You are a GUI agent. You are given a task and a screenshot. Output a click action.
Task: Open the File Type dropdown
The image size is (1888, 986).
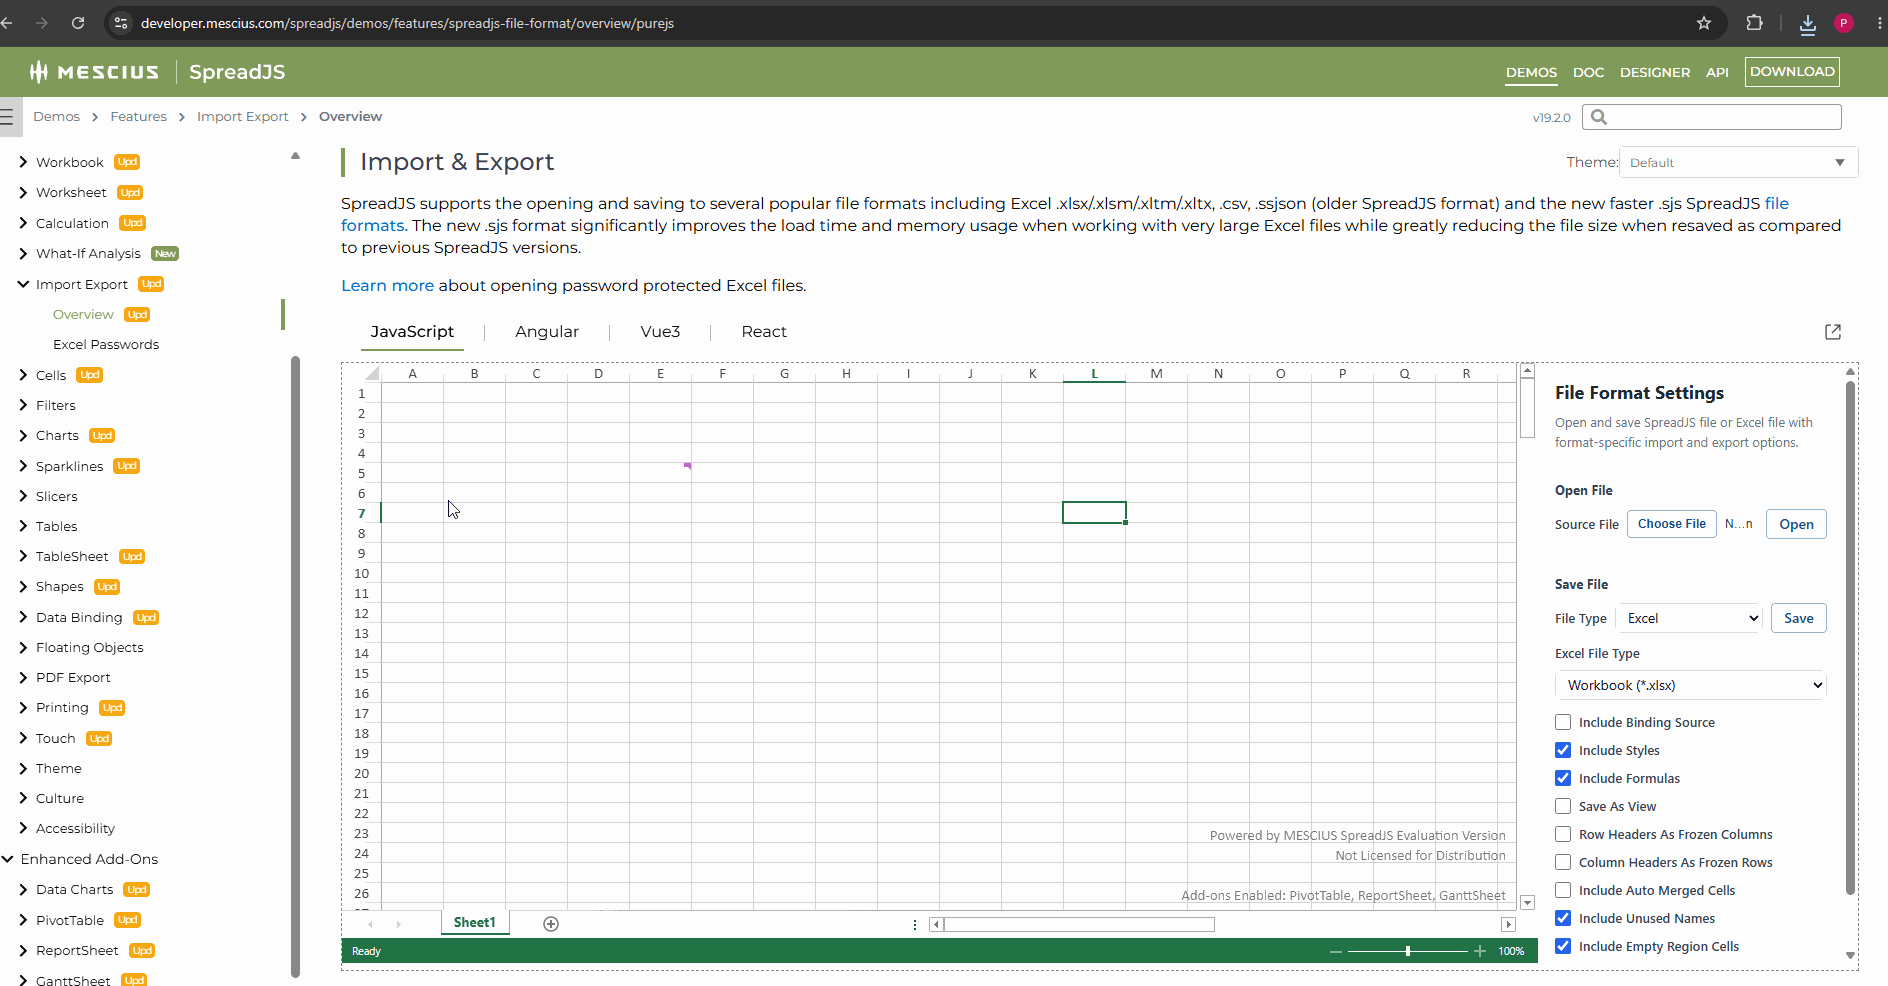point(1689,618)
